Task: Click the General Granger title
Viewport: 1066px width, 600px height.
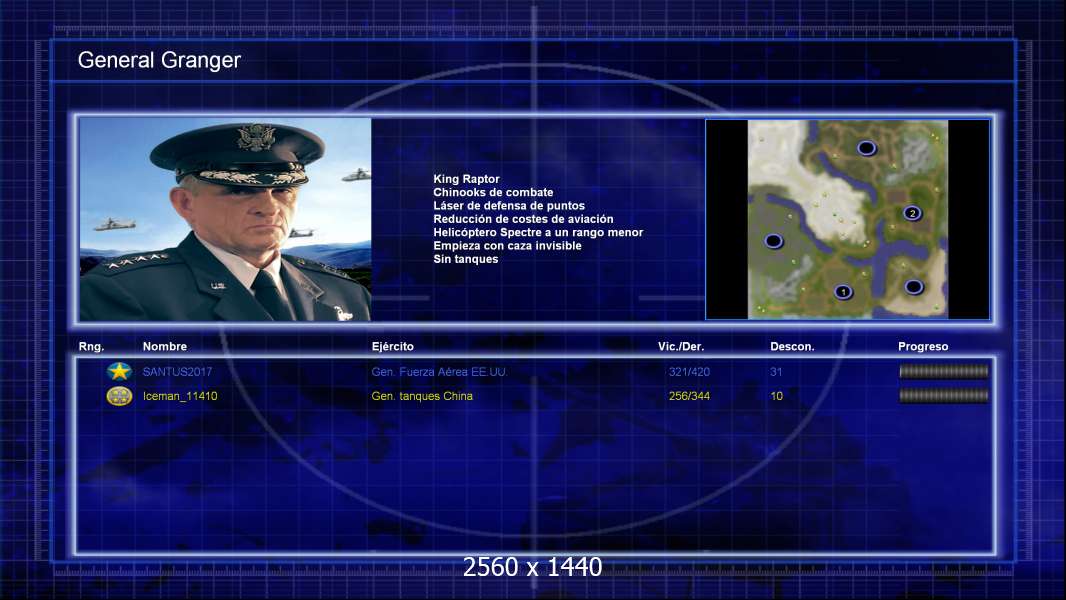Action: pos(159,60)
